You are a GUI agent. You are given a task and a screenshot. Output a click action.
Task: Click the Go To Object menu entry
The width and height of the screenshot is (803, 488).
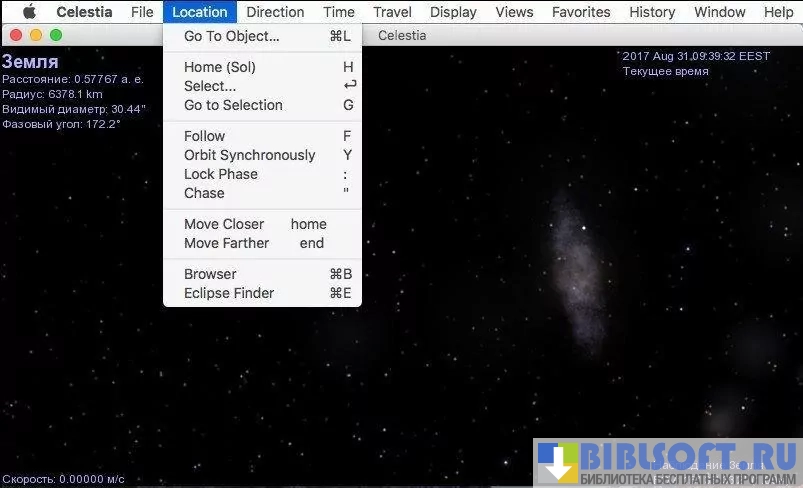(x=231, y=36)
